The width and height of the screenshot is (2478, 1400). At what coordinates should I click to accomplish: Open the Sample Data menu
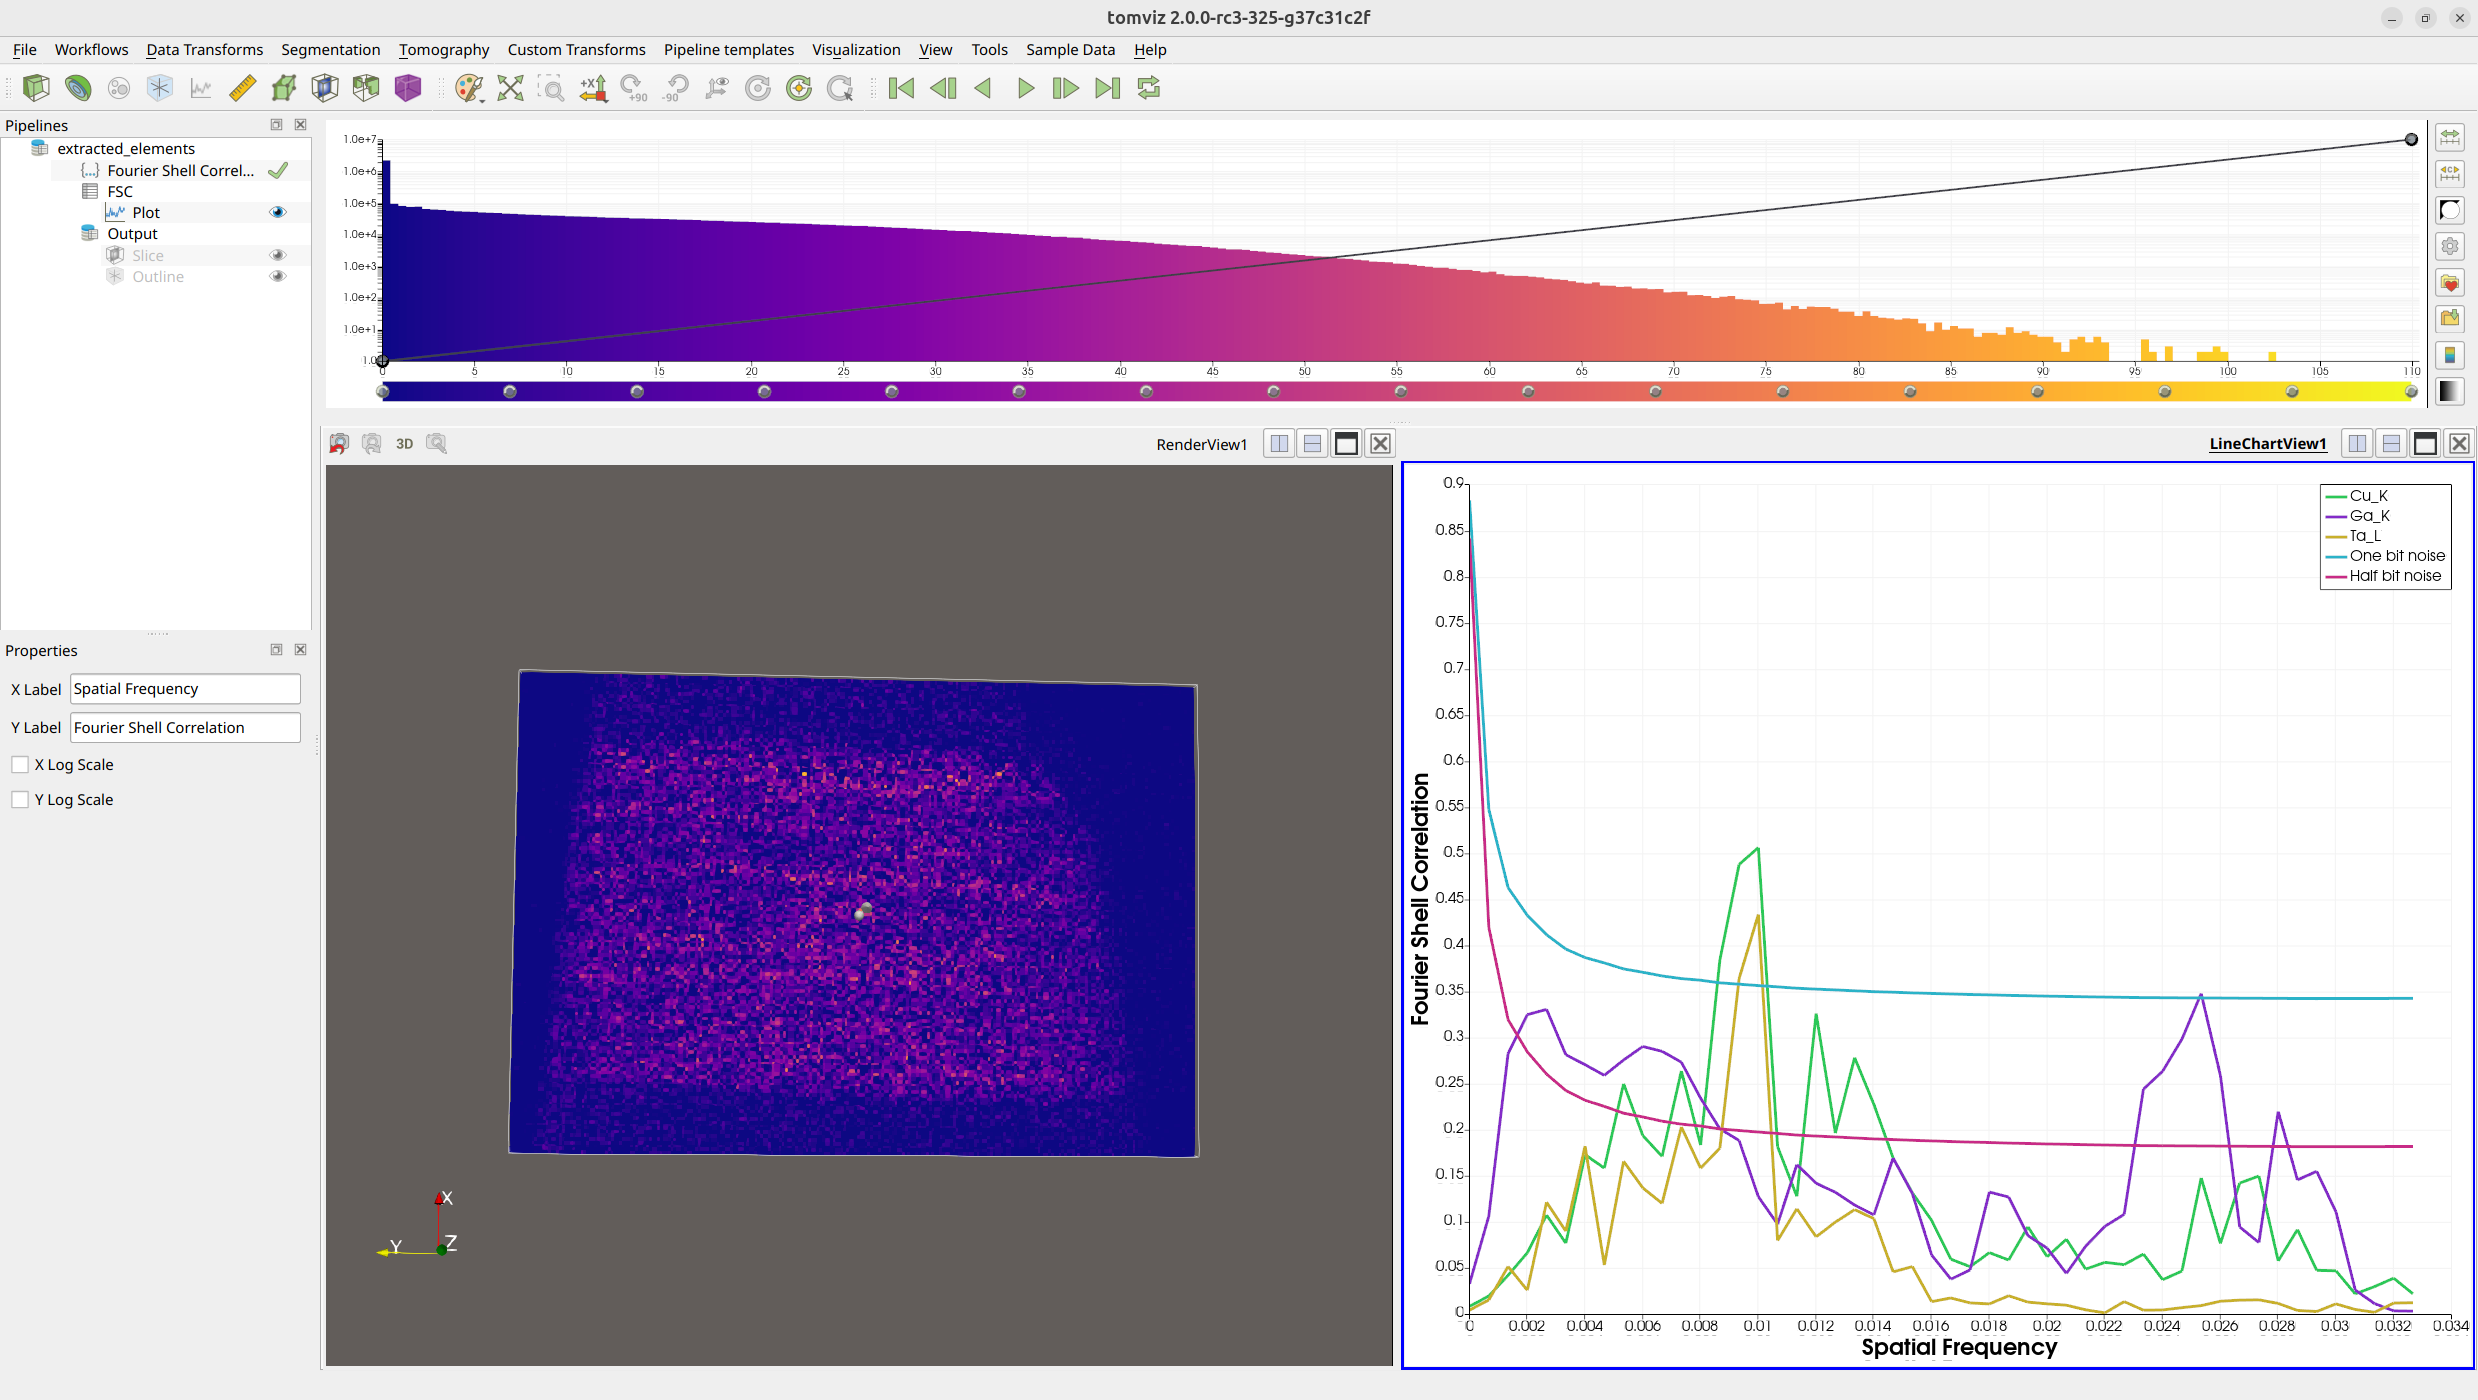pos(1070,49)
